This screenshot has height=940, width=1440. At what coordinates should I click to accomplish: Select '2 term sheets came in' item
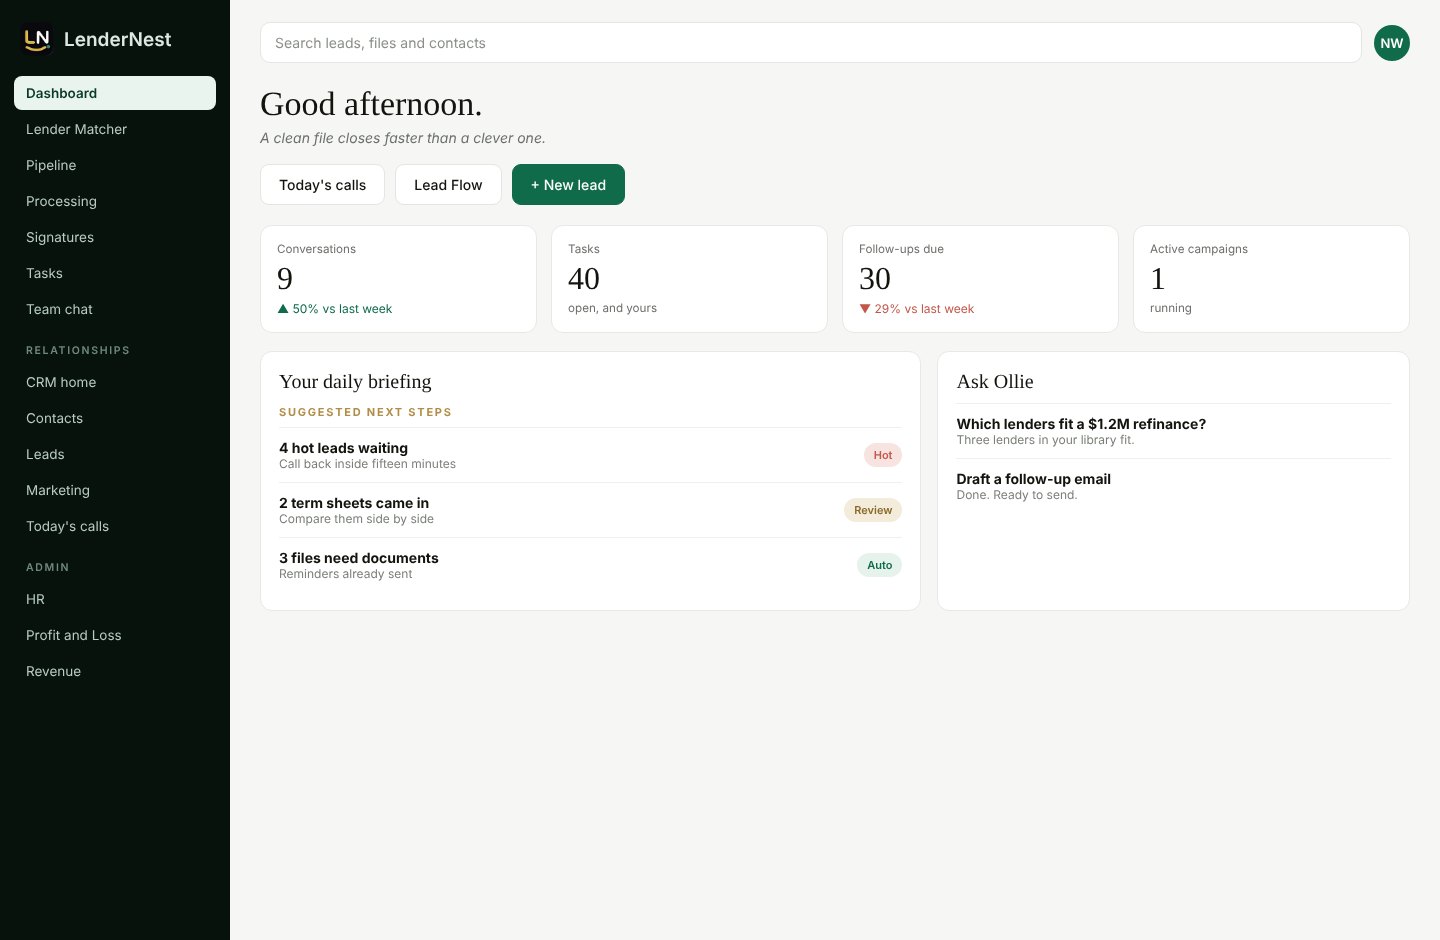click(x=590, y=510)
